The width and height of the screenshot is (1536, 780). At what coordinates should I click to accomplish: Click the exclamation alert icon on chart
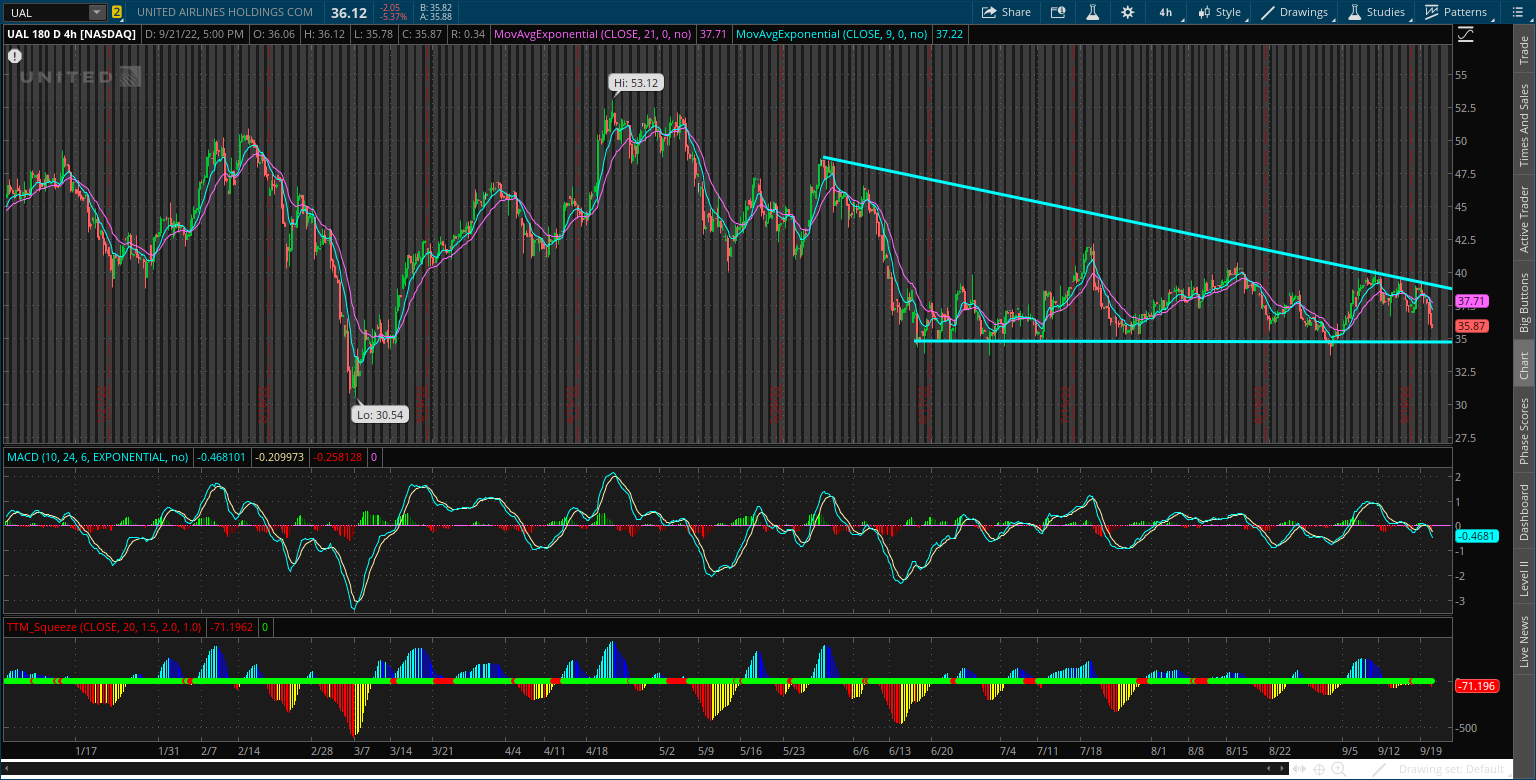[15, 56]
